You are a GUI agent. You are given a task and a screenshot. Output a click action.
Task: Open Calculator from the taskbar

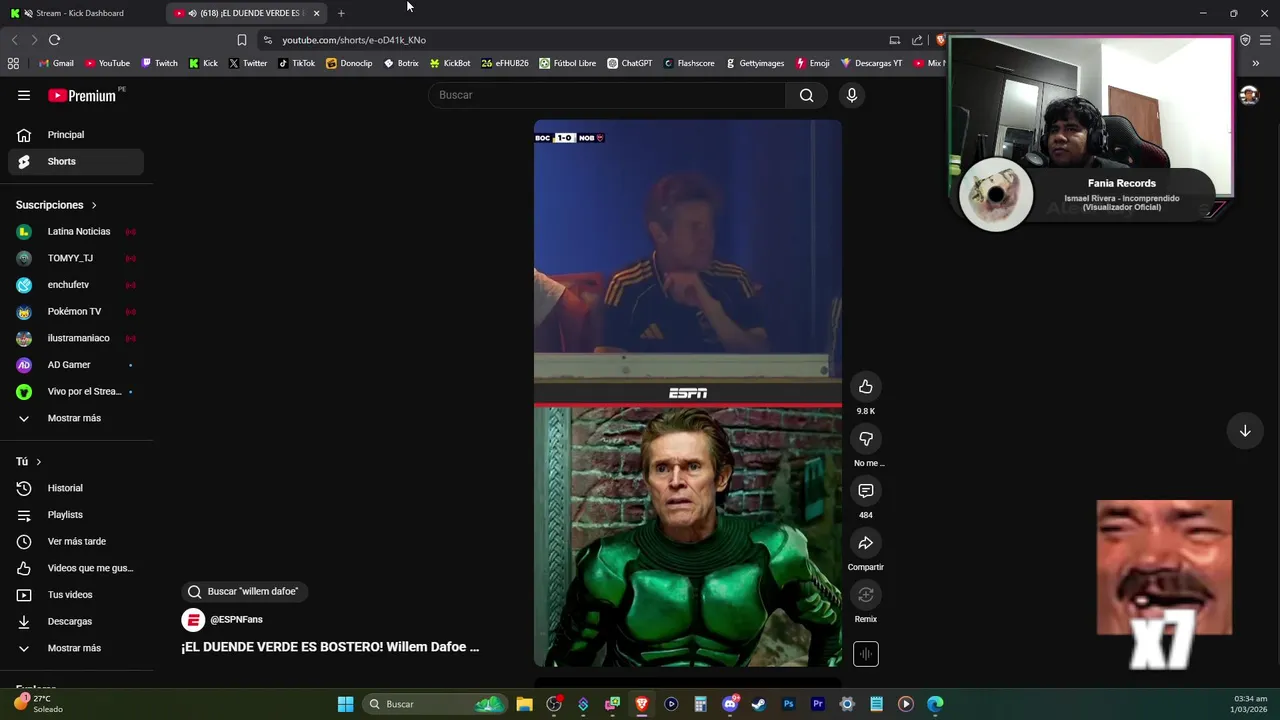tap(700, 704)
